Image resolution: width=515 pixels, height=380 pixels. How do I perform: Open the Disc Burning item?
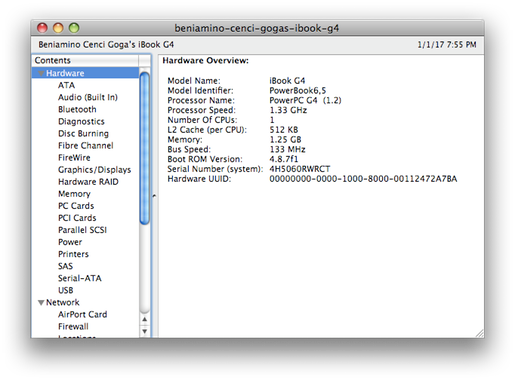83,133
